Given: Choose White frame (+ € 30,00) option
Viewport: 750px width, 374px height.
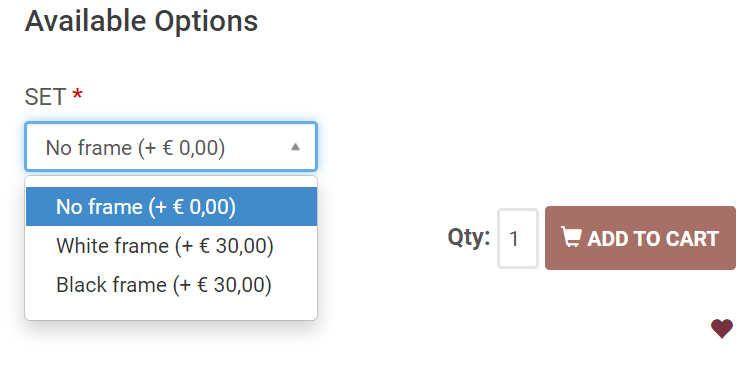Looking at the screenshot, I should pos(171,246).
